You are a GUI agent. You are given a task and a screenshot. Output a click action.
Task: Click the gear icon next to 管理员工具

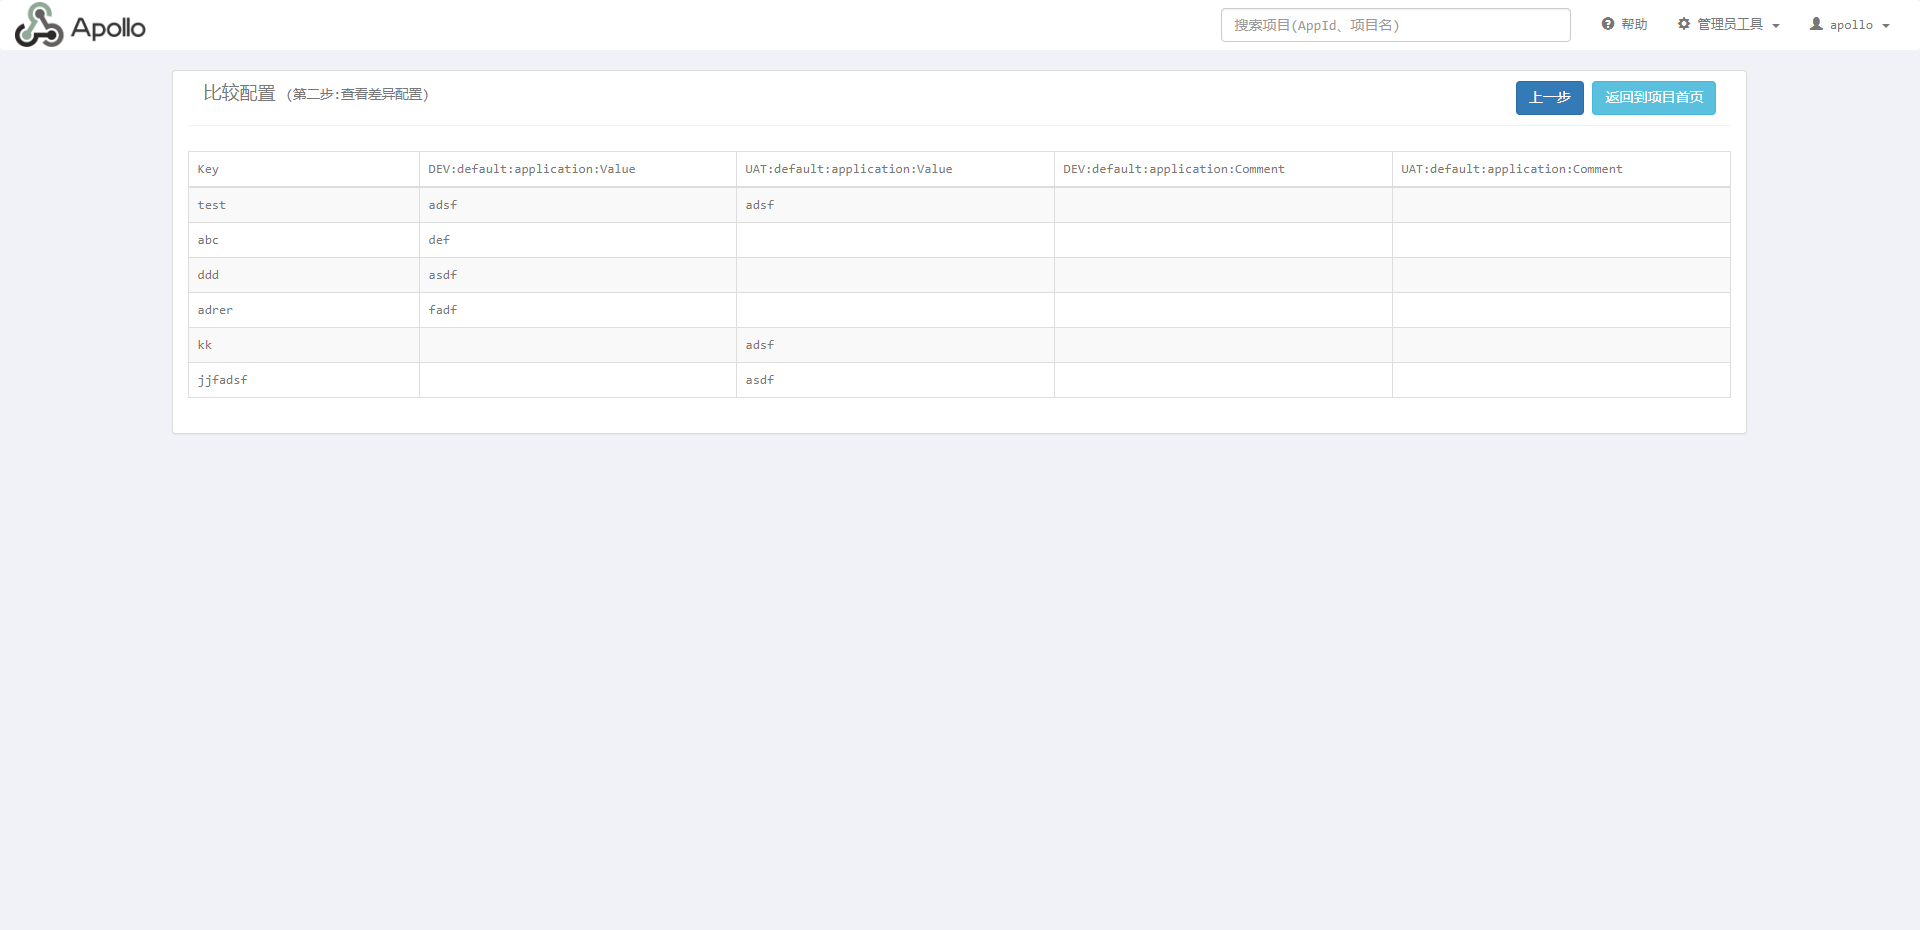[x=1683, y=23]
